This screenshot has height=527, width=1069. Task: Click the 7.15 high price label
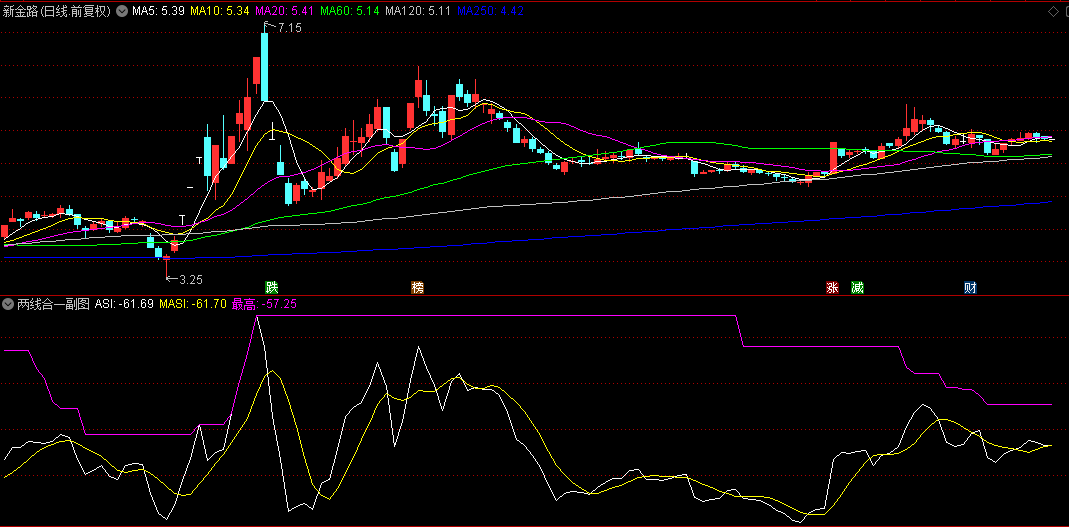coord(290,27)
